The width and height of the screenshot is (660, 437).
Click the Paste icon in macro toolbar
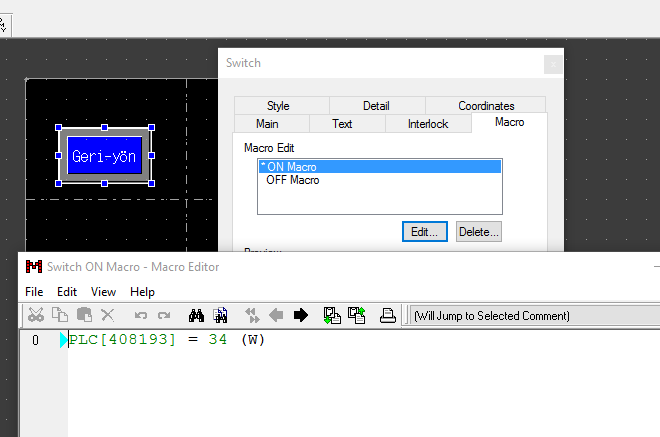tap(84, 316)
